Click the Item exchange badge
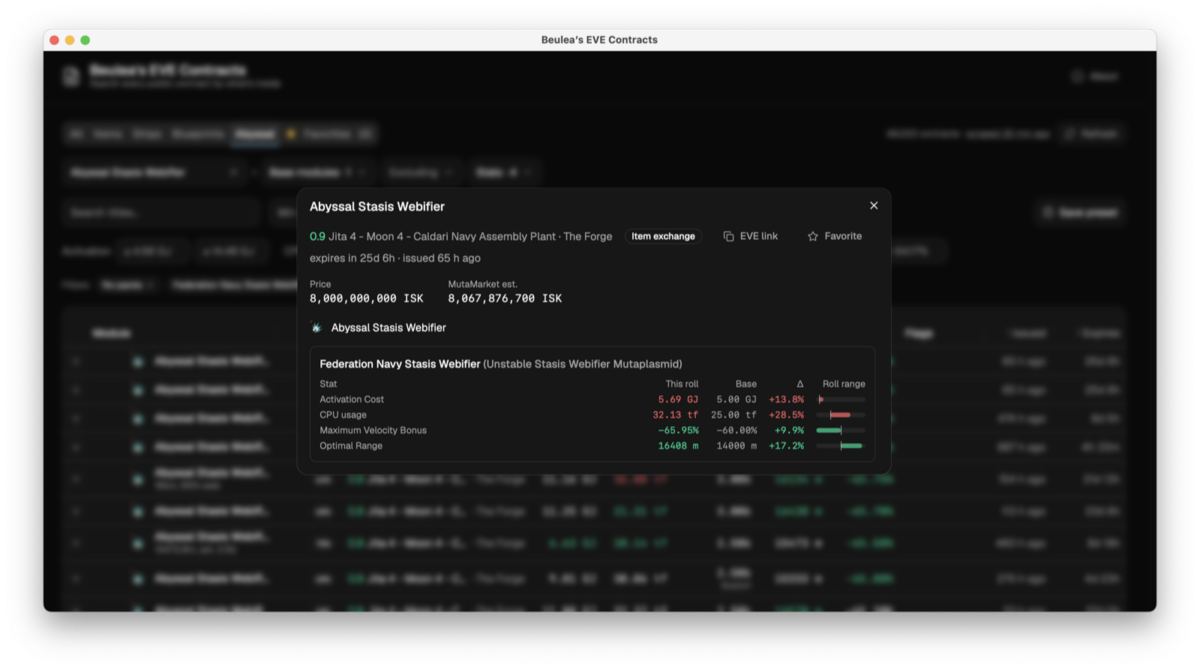Screen dimensions: 1200x669 click(x=663, y=237)
